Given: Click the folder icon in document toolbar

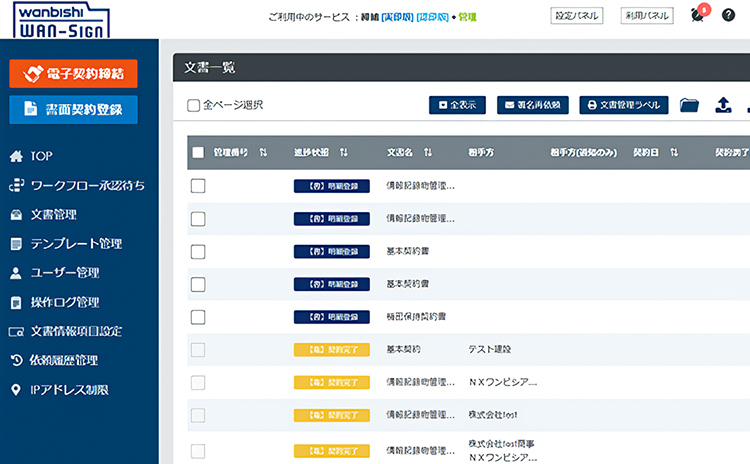Looking at the screenshot, I should point(689,105).
